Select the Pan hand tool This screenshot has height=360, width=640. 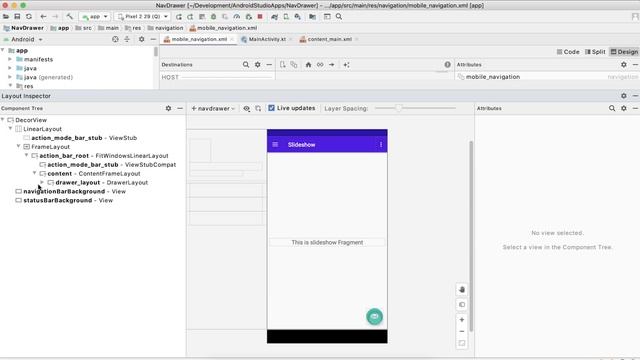click(x=462, y=289)
